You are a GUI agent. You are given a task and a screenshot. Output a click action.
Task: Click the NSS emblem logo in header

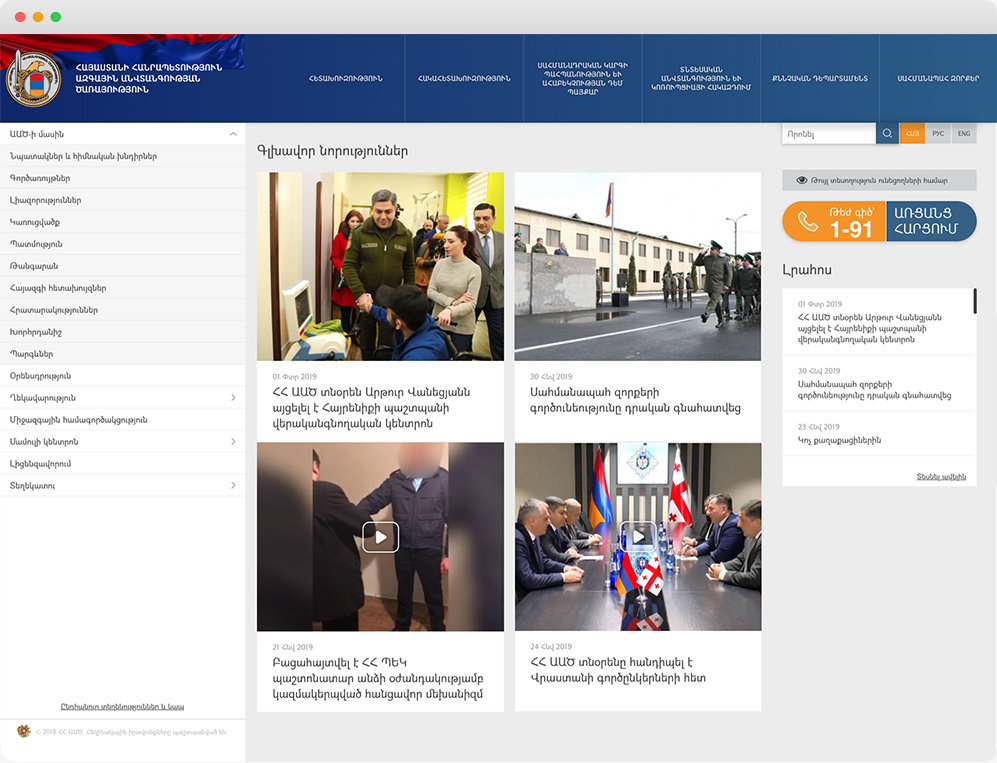pos(33,79)
